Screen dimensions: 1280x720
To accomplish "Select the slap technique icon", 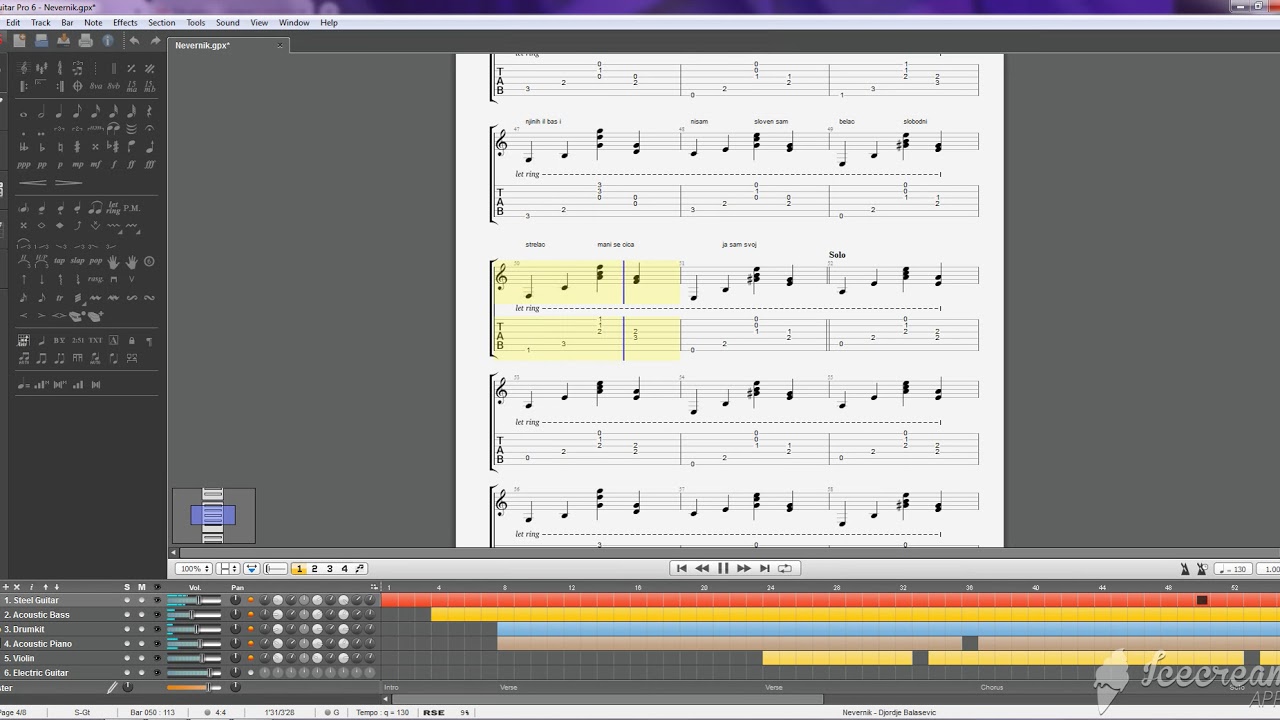I will click(x=77, y=261).
